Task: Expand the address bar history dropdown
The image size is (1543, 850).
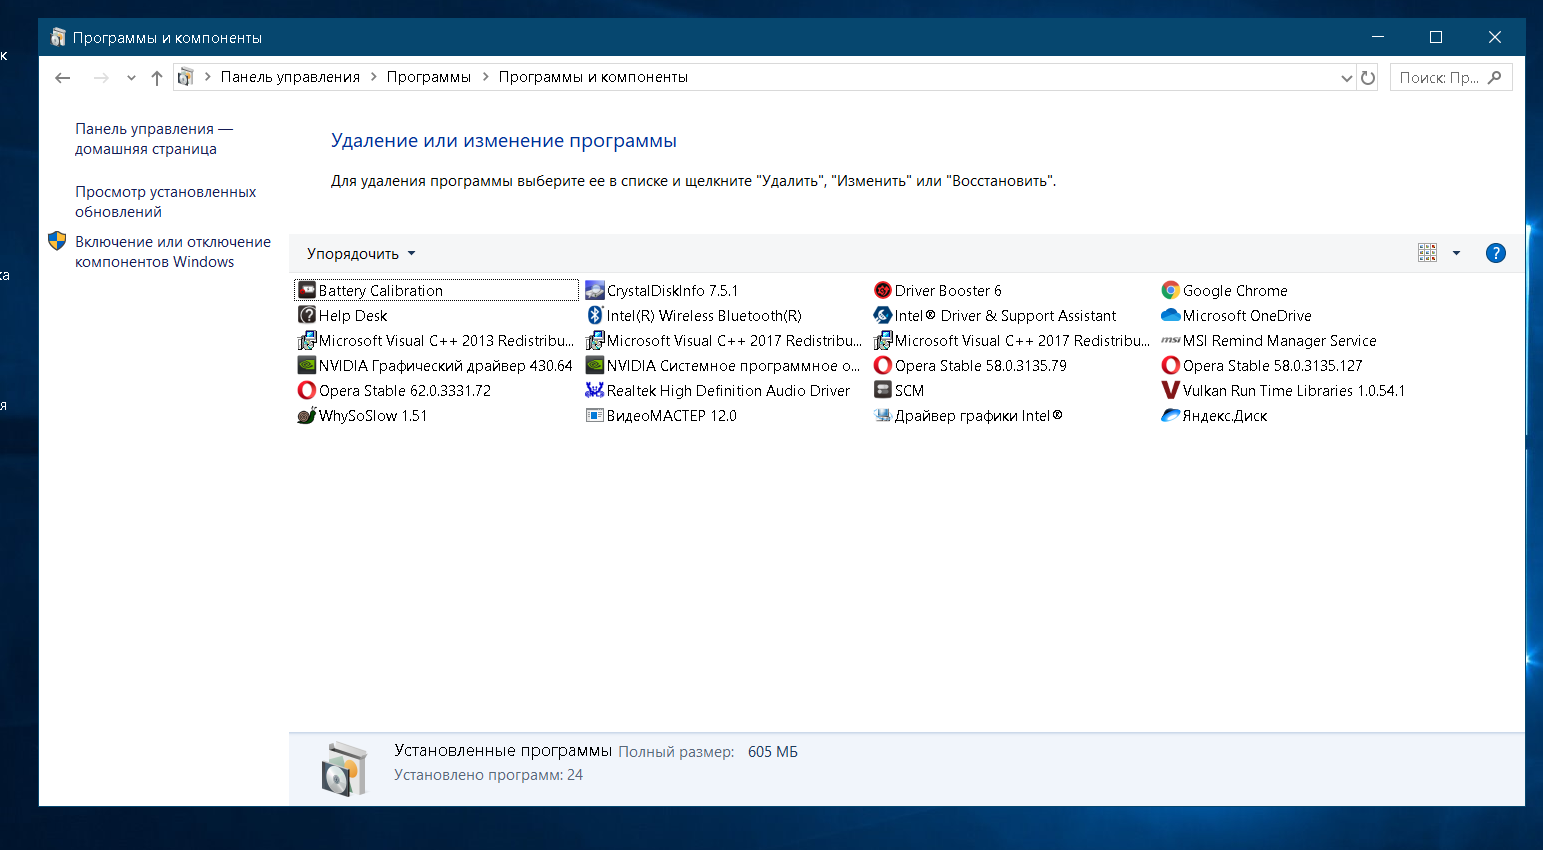Action: click(x=1346, y=78)
